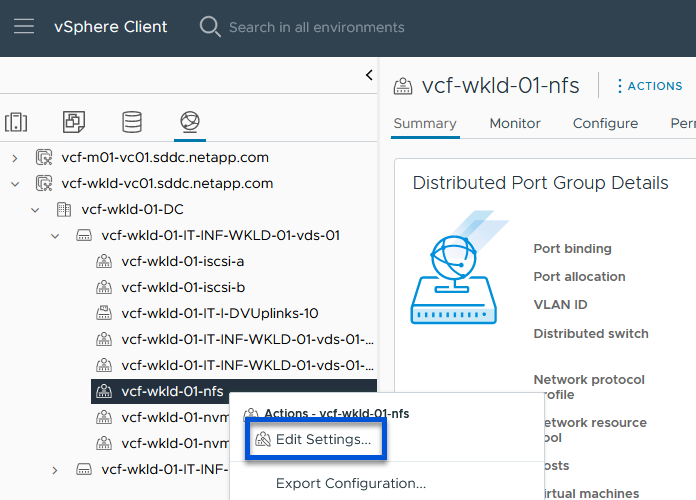Choose Export Configuration from context menu
Viewport: 696px width, 500px height.
coord(350,484)
